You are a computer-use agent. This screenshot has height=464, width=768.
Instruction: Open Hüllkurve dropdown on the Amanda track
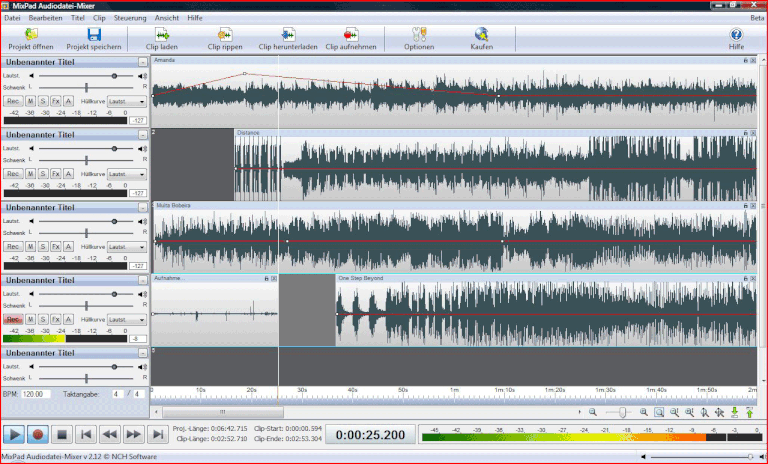coord(127,101)
